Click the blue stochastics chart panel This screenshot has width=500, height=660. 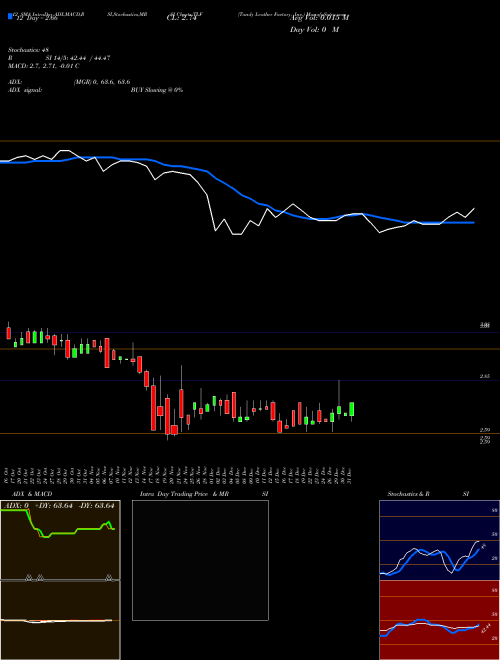[439, 540]
